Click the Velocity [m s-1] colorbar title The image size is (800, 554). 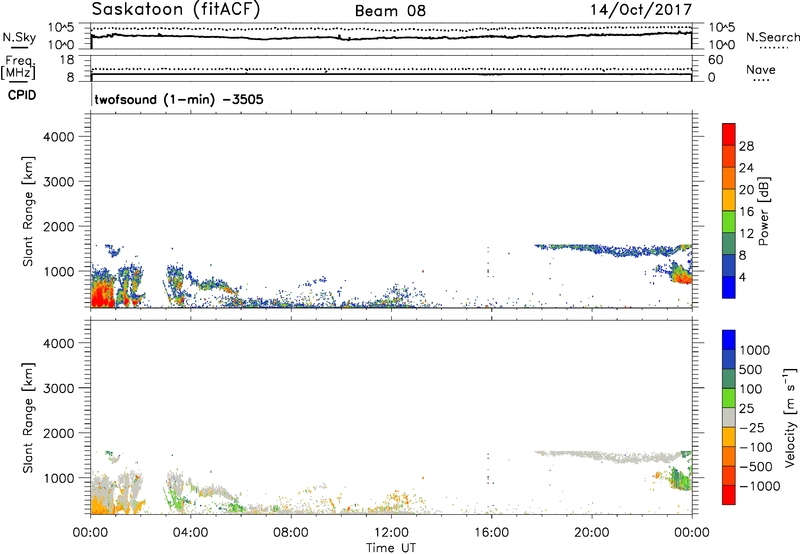pos(790,417)
